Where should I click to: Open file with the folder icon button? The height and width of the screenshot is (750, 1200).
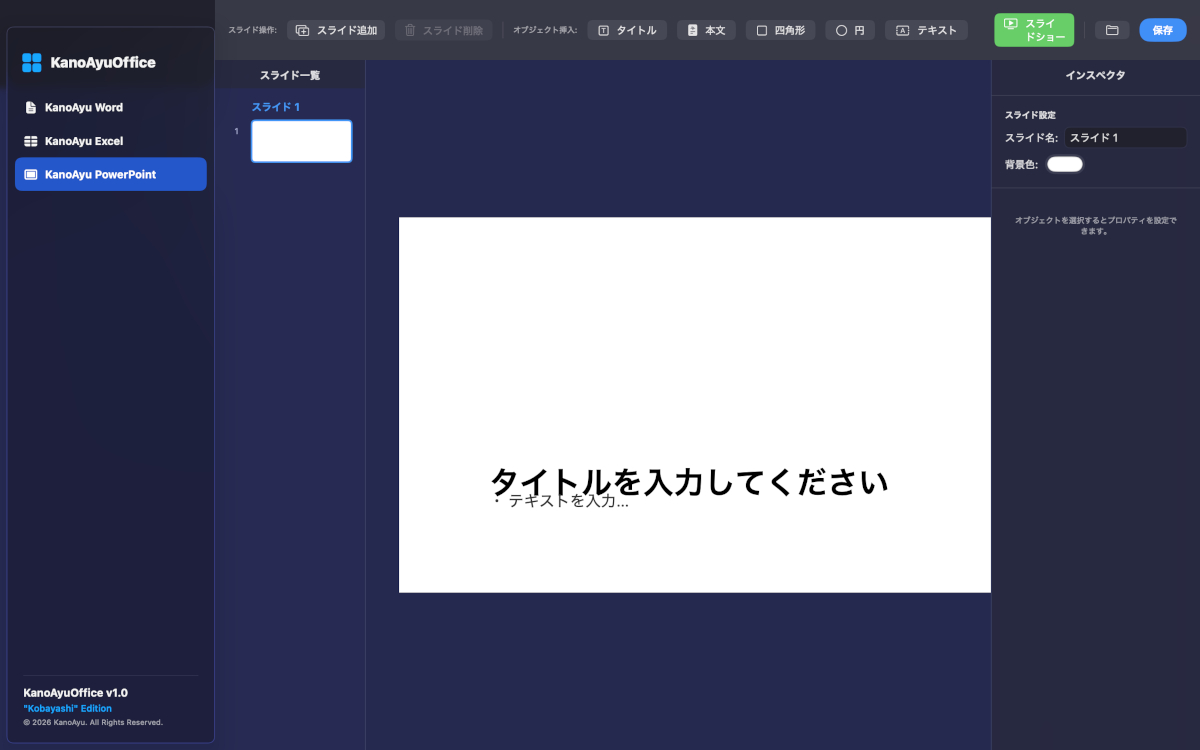[1112, 30]
